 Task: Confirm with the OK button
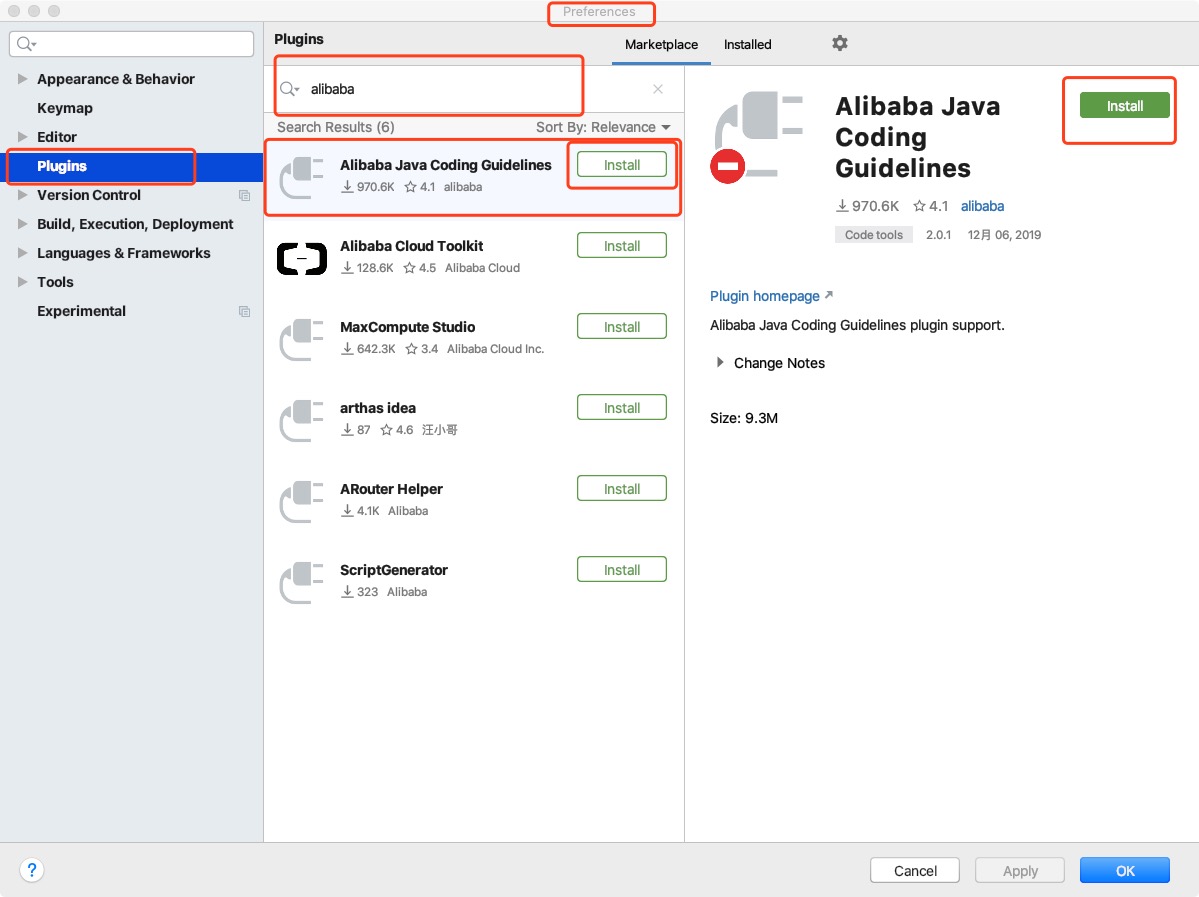point(1125,870)
